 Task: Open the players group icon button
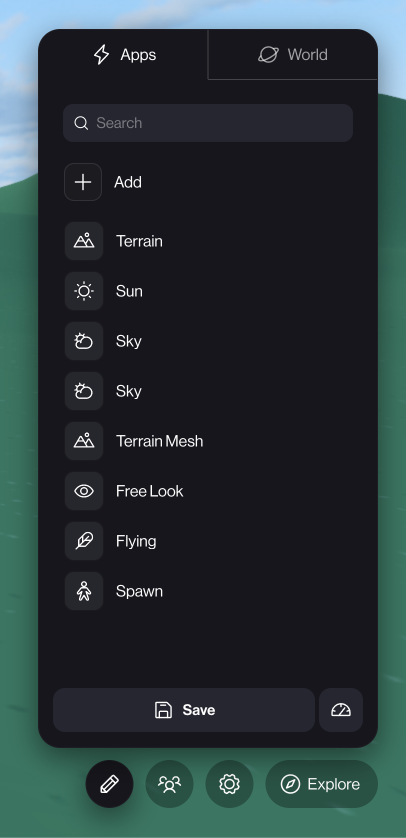click(x=169, y=784)
